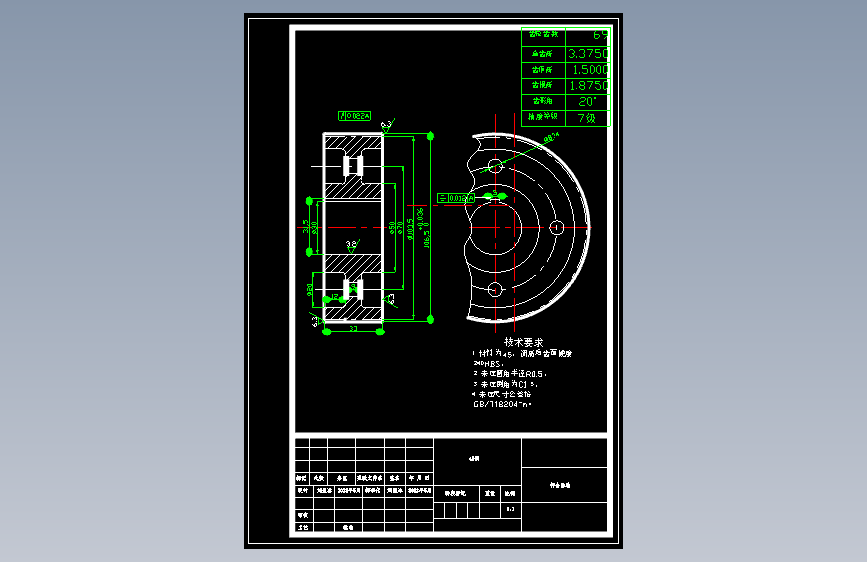This screenshot has height=562, width=867.
Task: Select the ø70 diameter dimension
Action: [400, 227]
